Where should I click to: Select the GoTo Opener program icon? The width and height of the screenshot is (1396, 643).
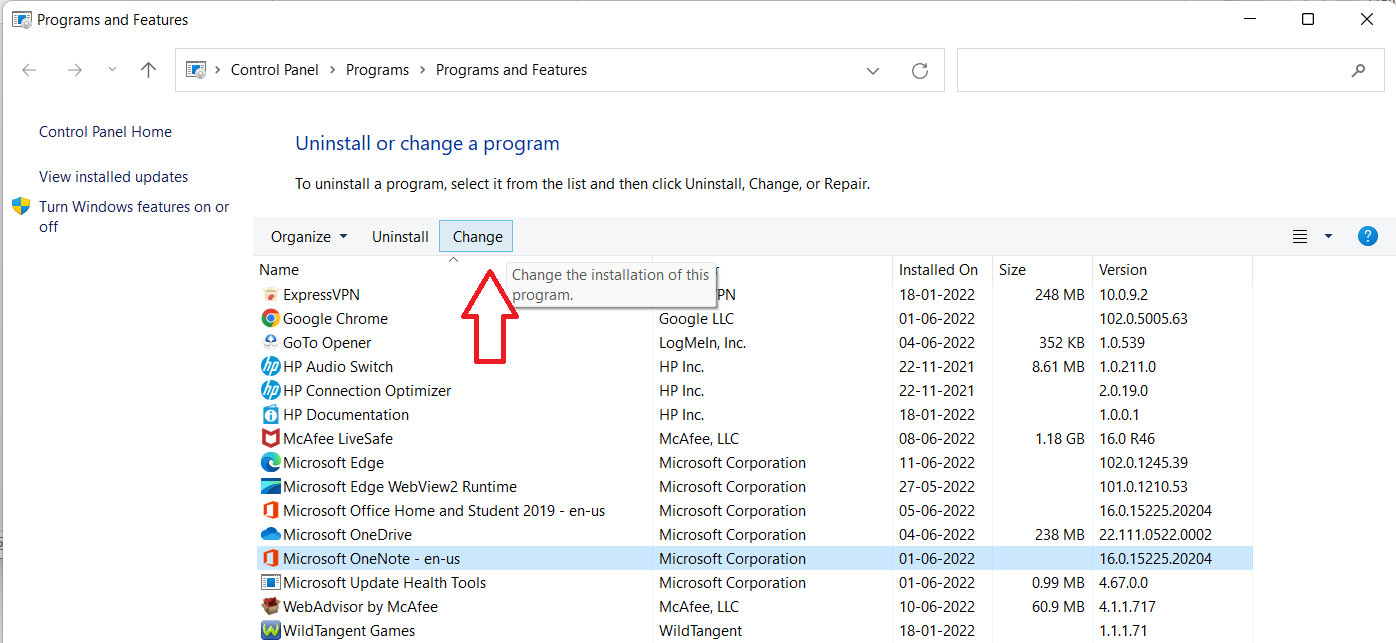pos(270,343)
